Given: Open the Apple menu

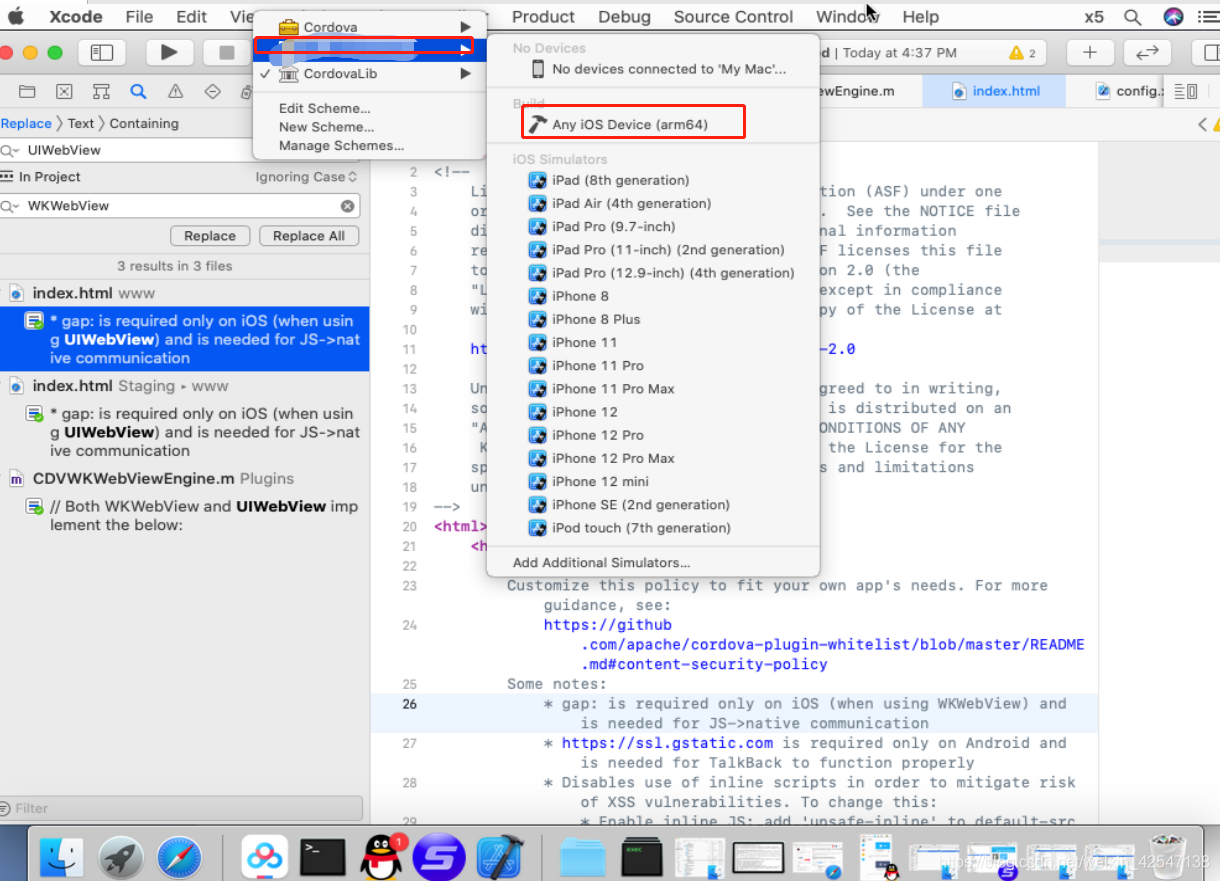Looking at the screenshot, I should click(16, 17).
